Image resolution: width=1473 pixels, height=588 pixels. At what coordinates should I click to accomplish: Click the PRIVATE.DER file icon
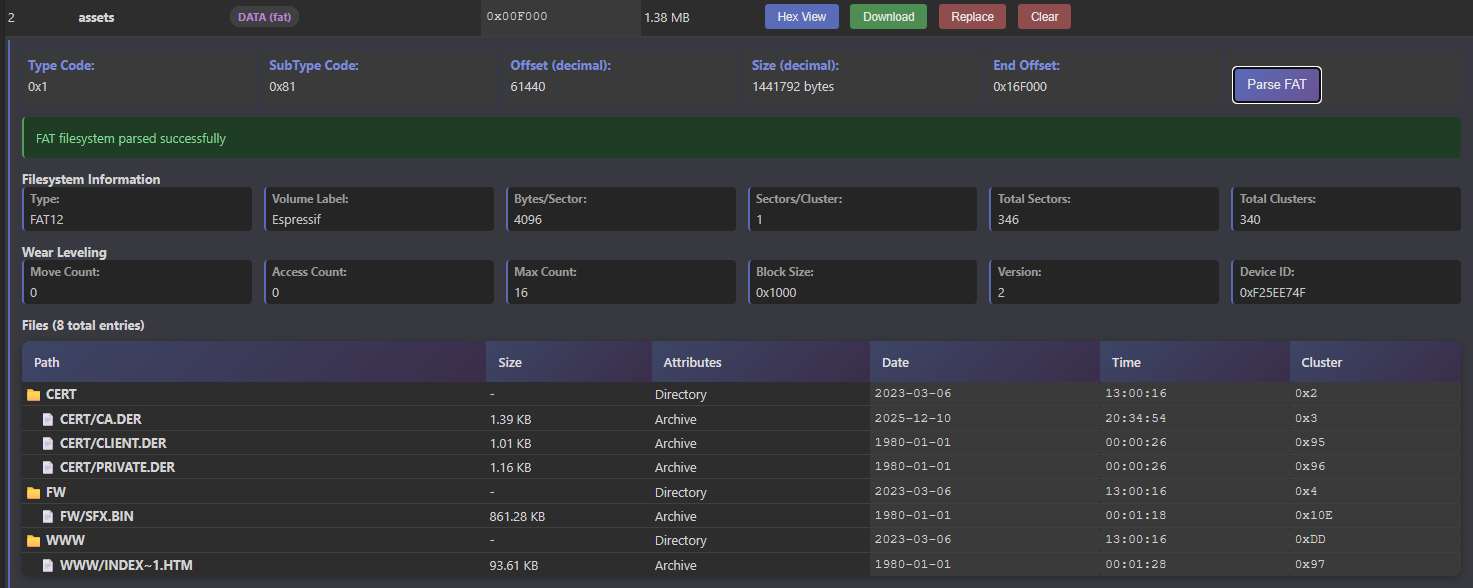48,468
